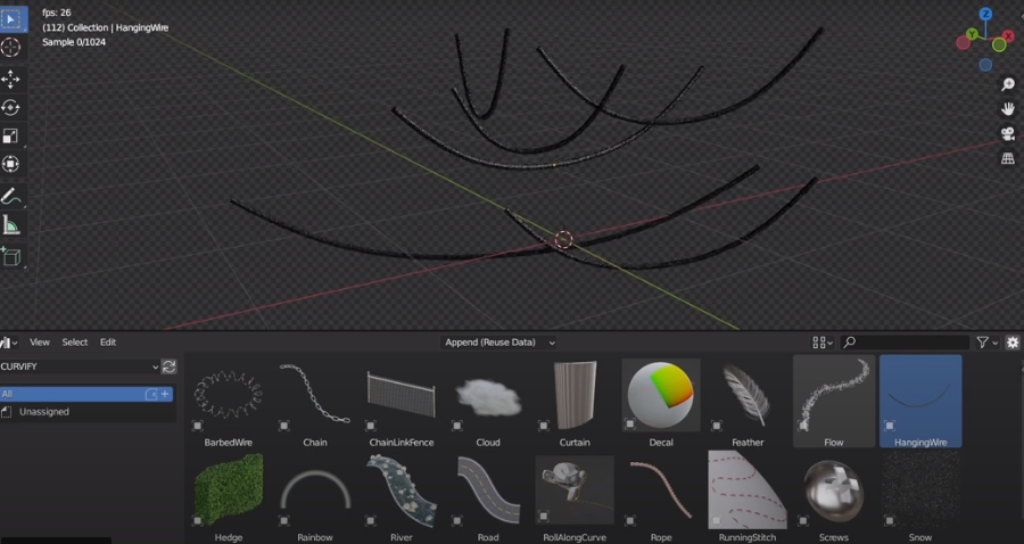Select the Measure tool
1024x544 pixels.
tap(11, 225)
